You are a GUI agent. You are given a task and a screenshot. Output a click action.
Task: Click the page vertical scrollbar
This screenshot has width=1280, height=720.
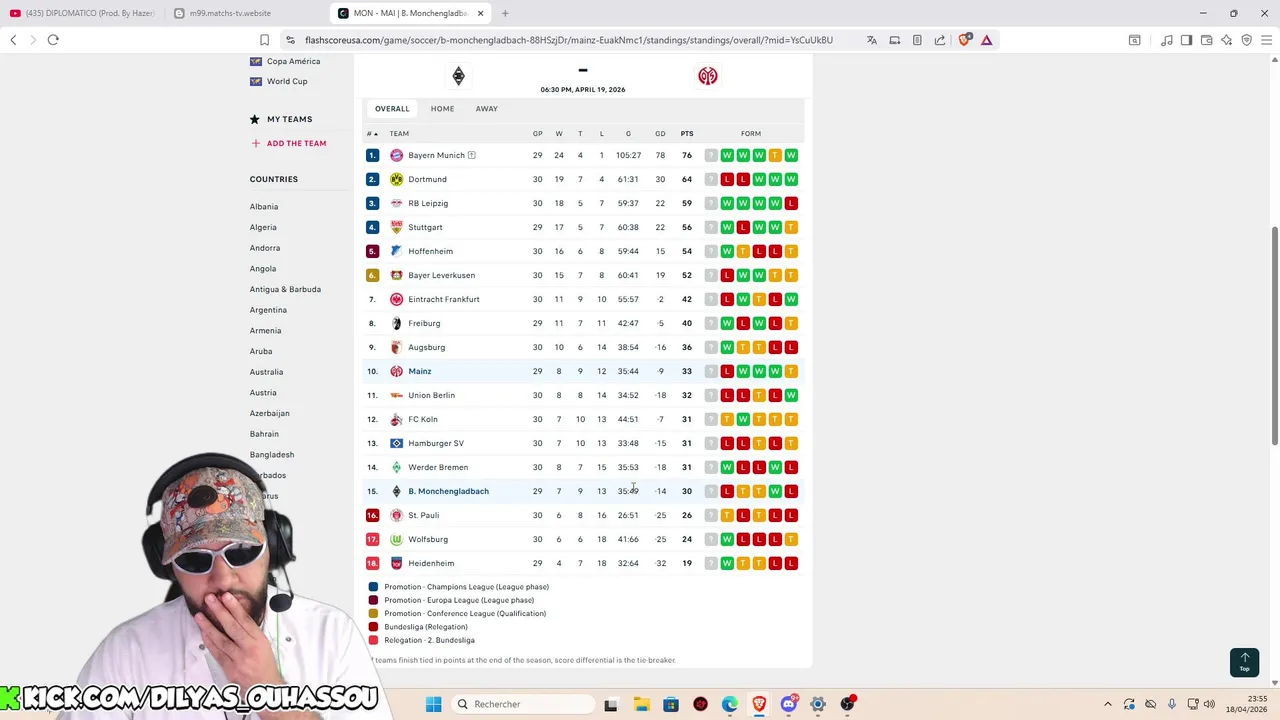[x=1274, y=336]
